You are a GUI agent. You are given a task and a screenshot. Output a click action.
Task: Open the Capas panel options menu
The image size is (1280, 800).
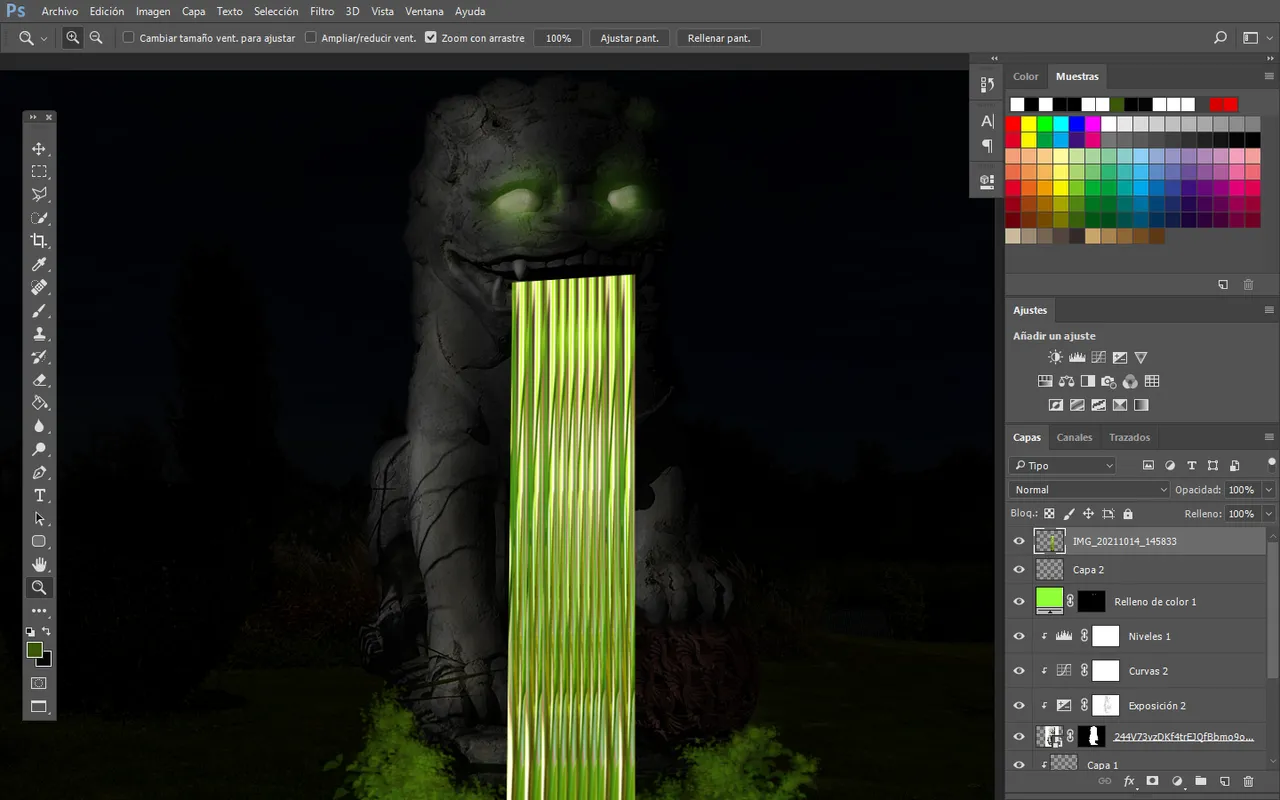1269,438
